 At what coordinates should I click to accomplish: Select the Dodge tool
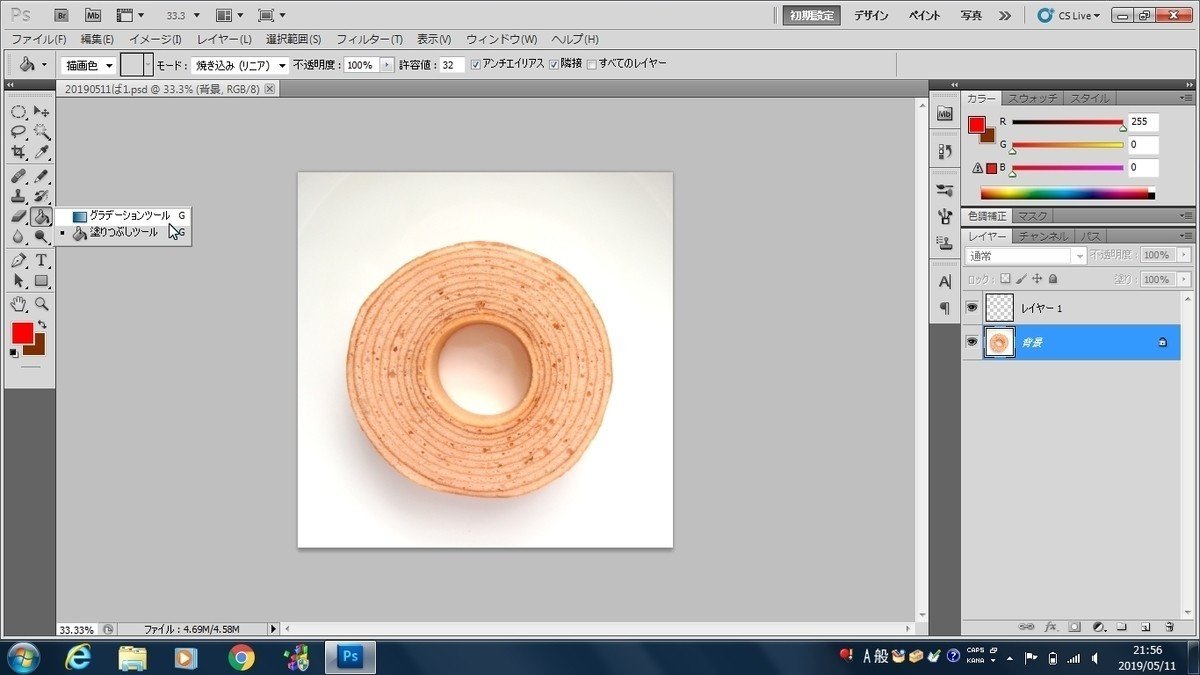[41, 237]
